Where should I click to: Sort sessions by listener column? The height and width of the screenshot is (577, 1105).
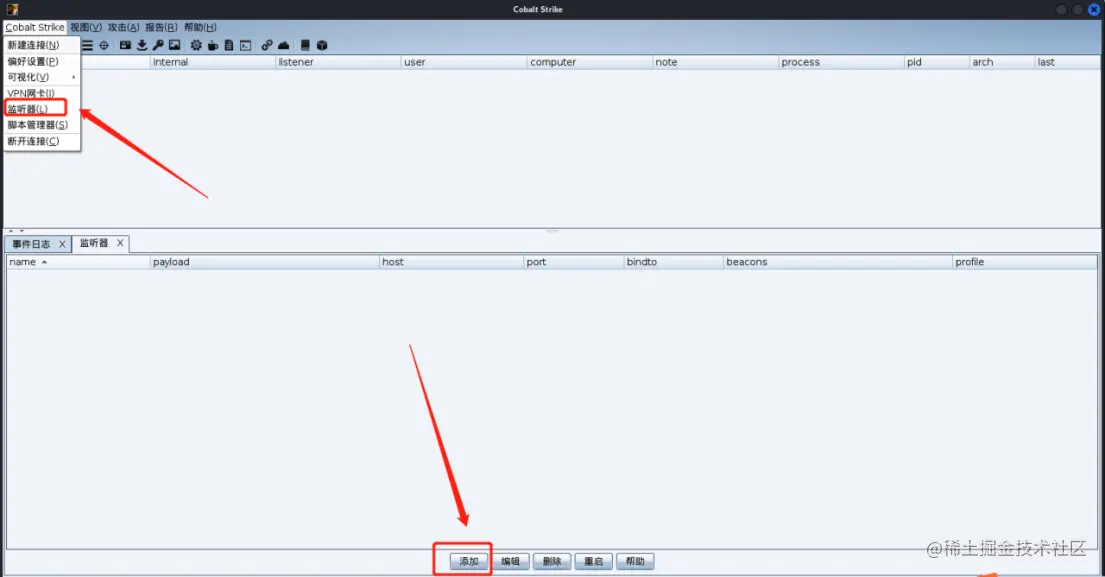(x=338, y=62)
